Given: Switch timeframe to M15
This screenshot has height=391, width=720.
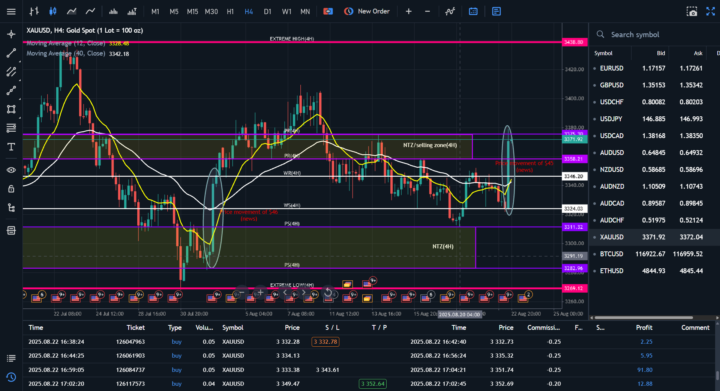Looking at the screenshot, I should [x=192, y=11].
